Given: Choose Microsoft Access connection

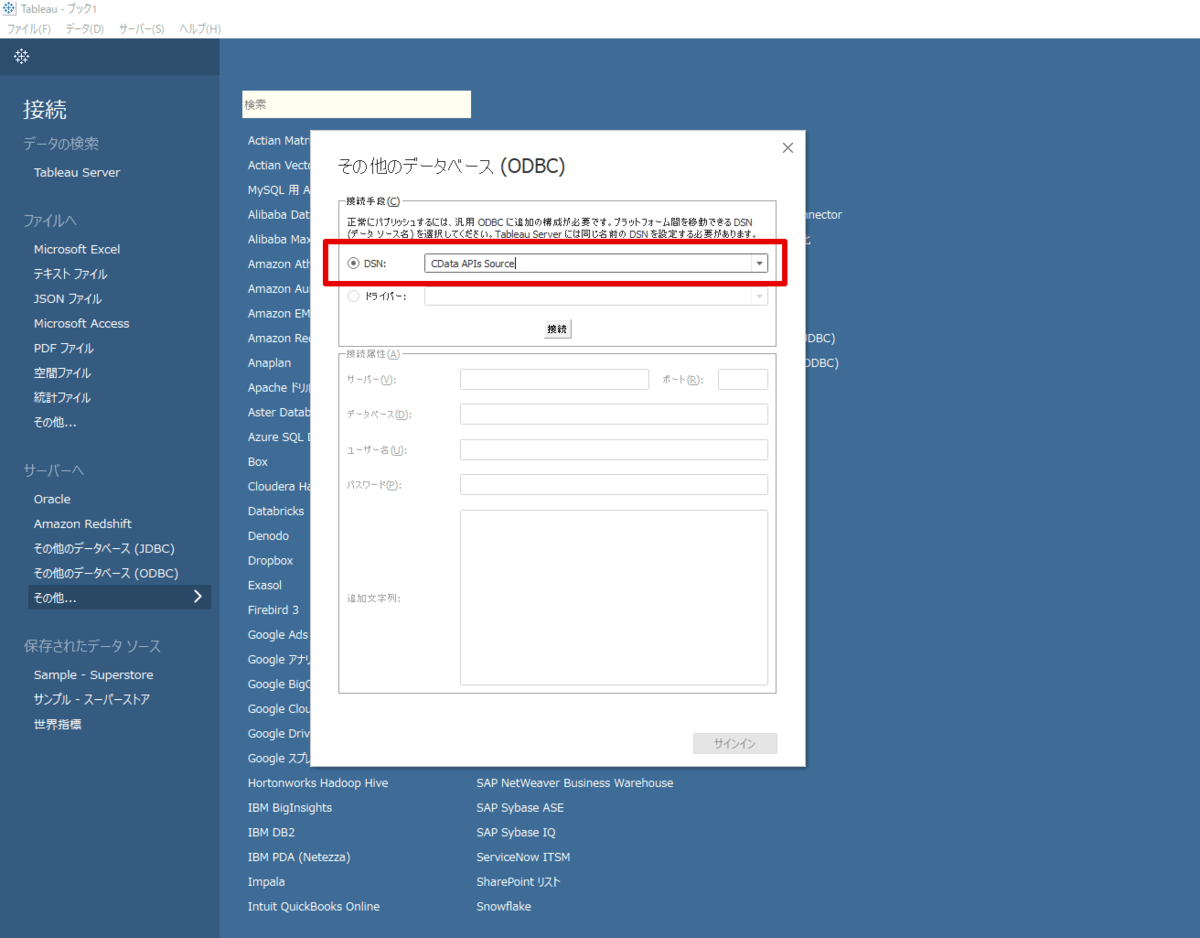Looking at the screenshot, I should (x=81, y=323).
